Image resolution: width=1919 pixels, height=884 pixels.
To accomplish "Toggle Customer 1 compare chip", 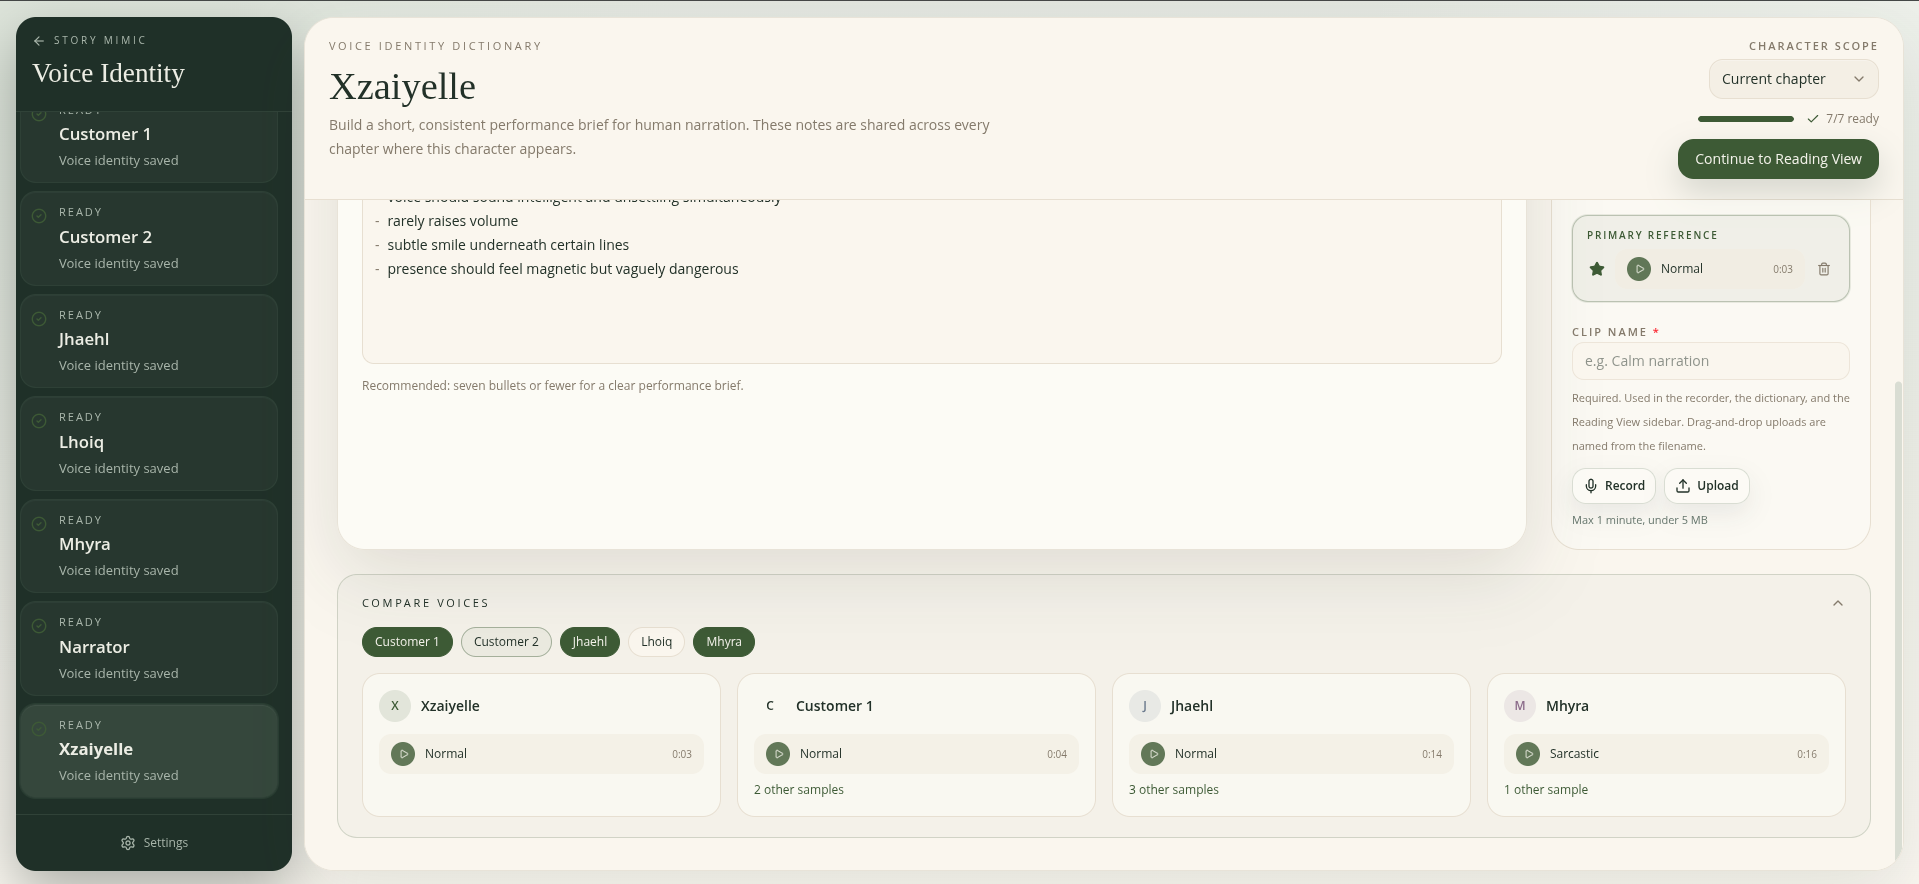I will tap(407, 642).
